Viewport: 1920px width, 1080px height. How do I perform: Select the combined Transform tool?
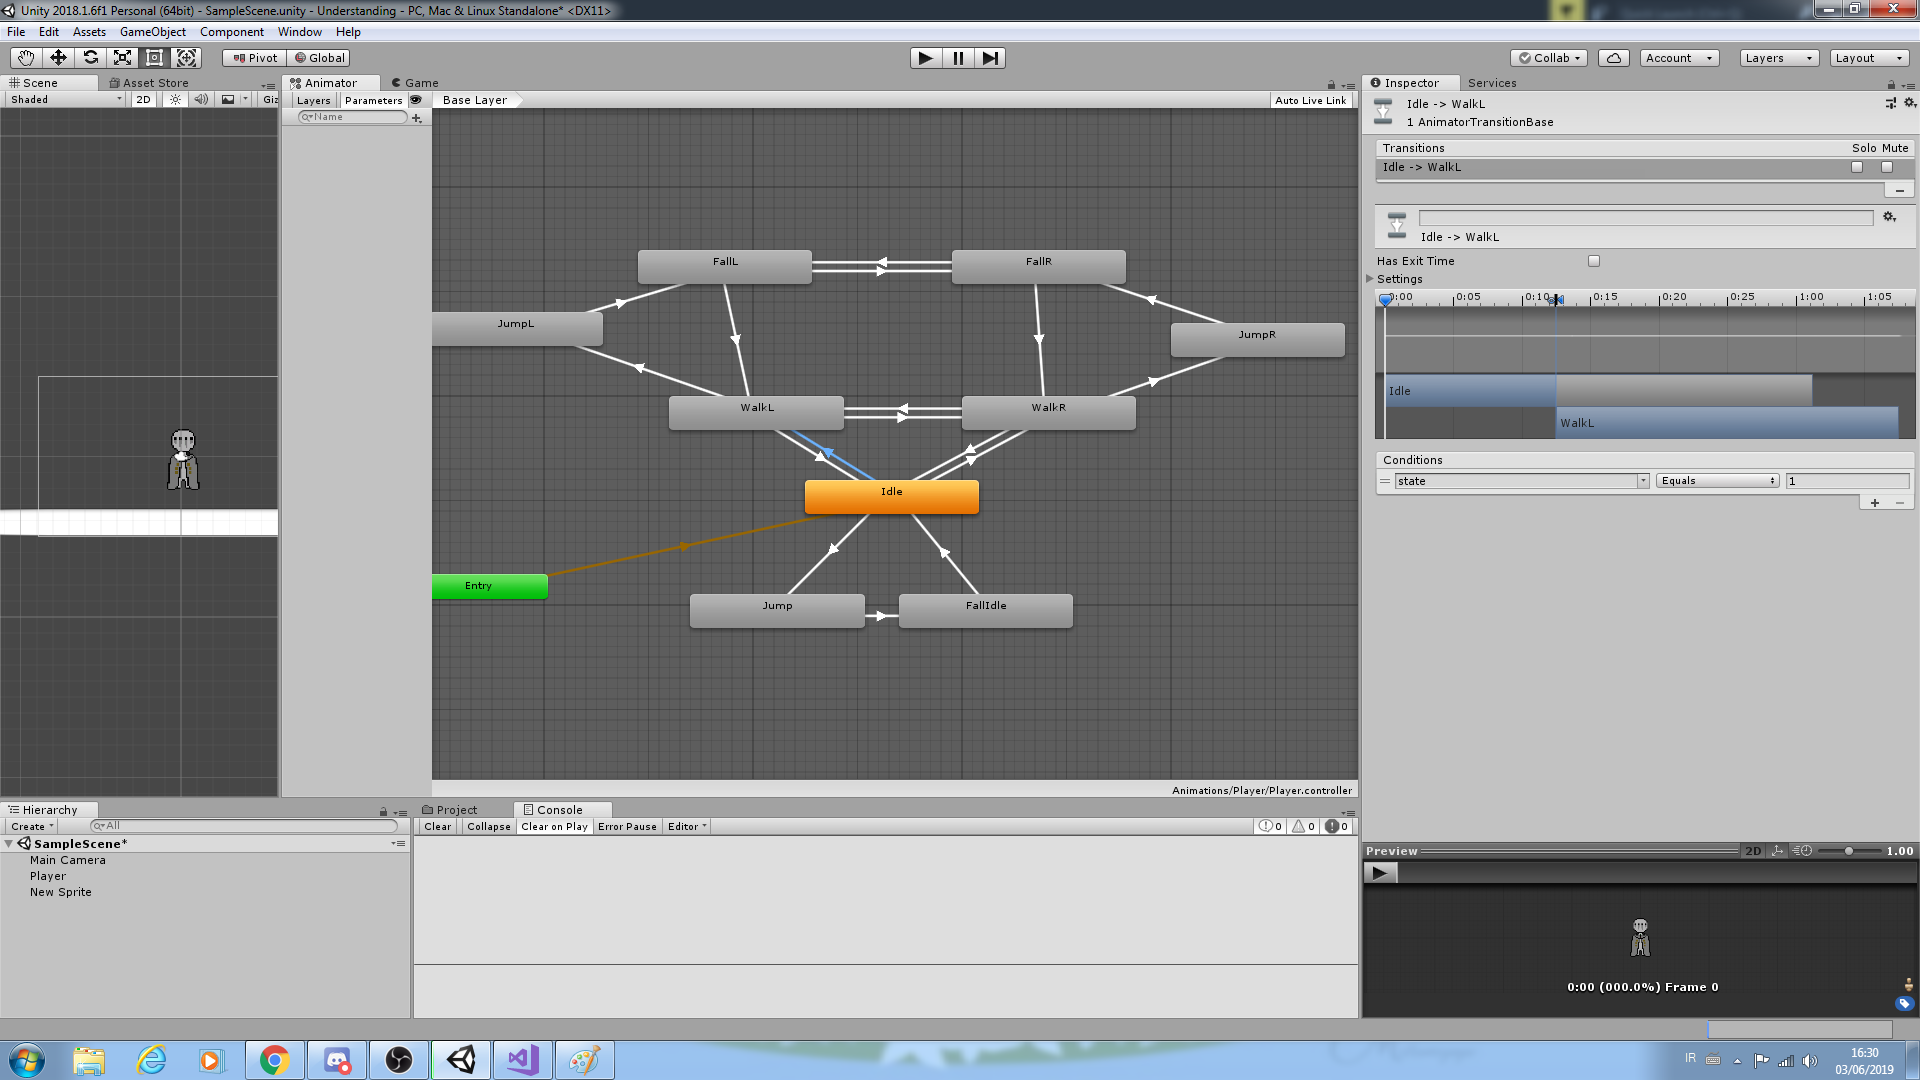[x=186, y=58]
